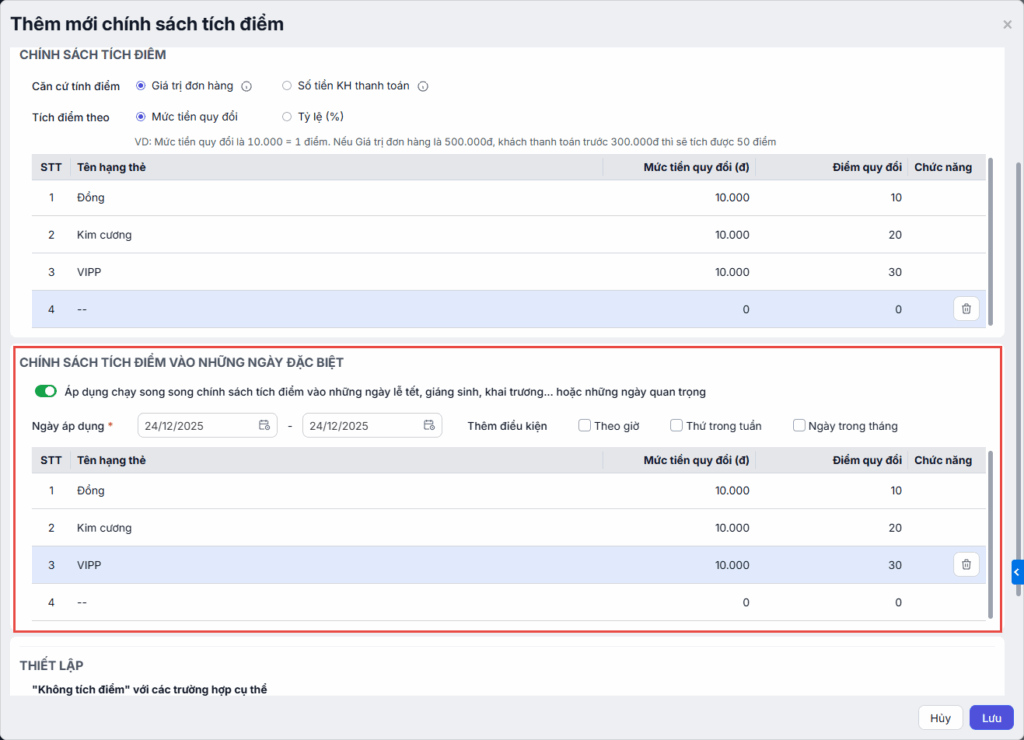This screenshot has width=1024, height=740.
Task: Delete row 4 in the top policy table
Action: pyautogui.click(x=966, y=309)
